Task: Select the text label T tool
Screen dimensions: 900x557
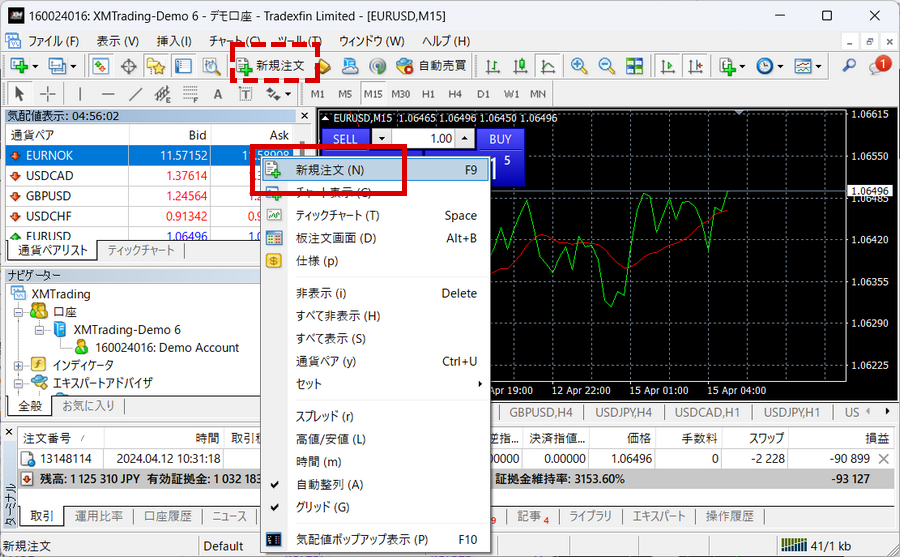Action: coord(245,94)
